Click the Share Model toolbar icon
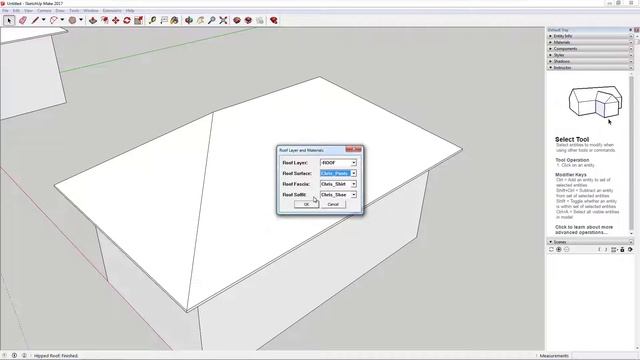The height and width of the screenshot is (360, 640). [248, 20]
